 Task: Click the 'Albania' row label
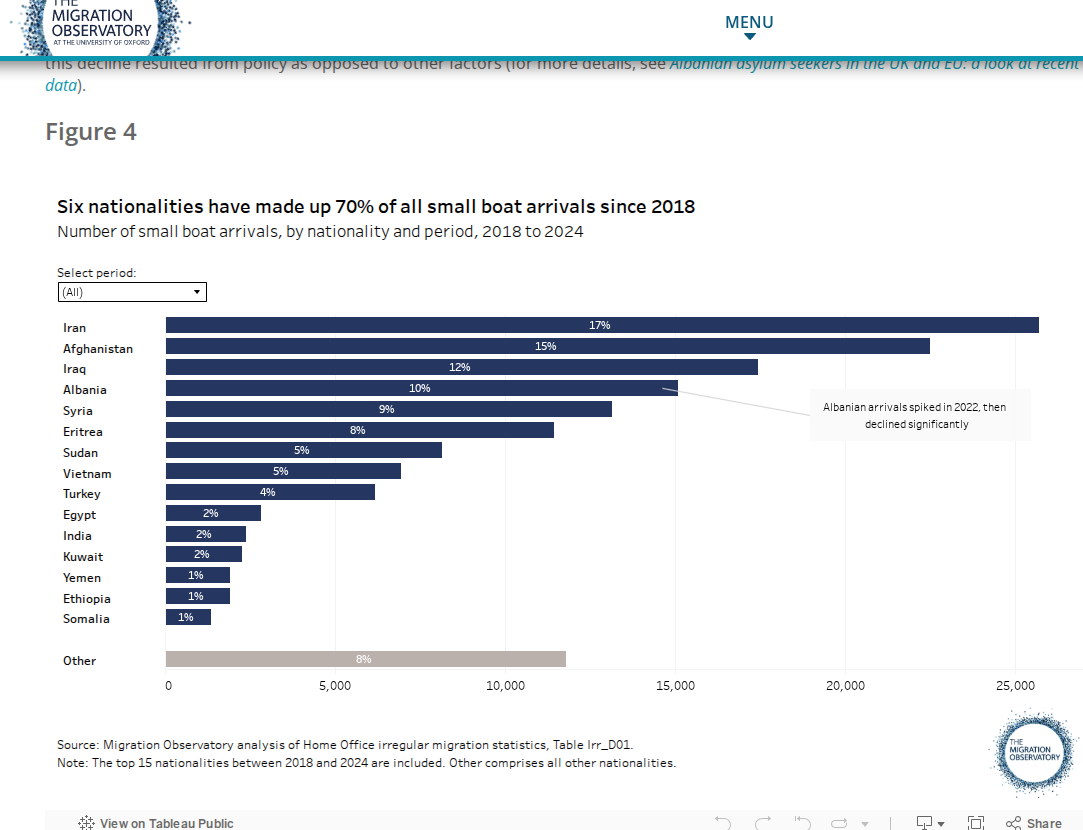[x=85, y=389]
